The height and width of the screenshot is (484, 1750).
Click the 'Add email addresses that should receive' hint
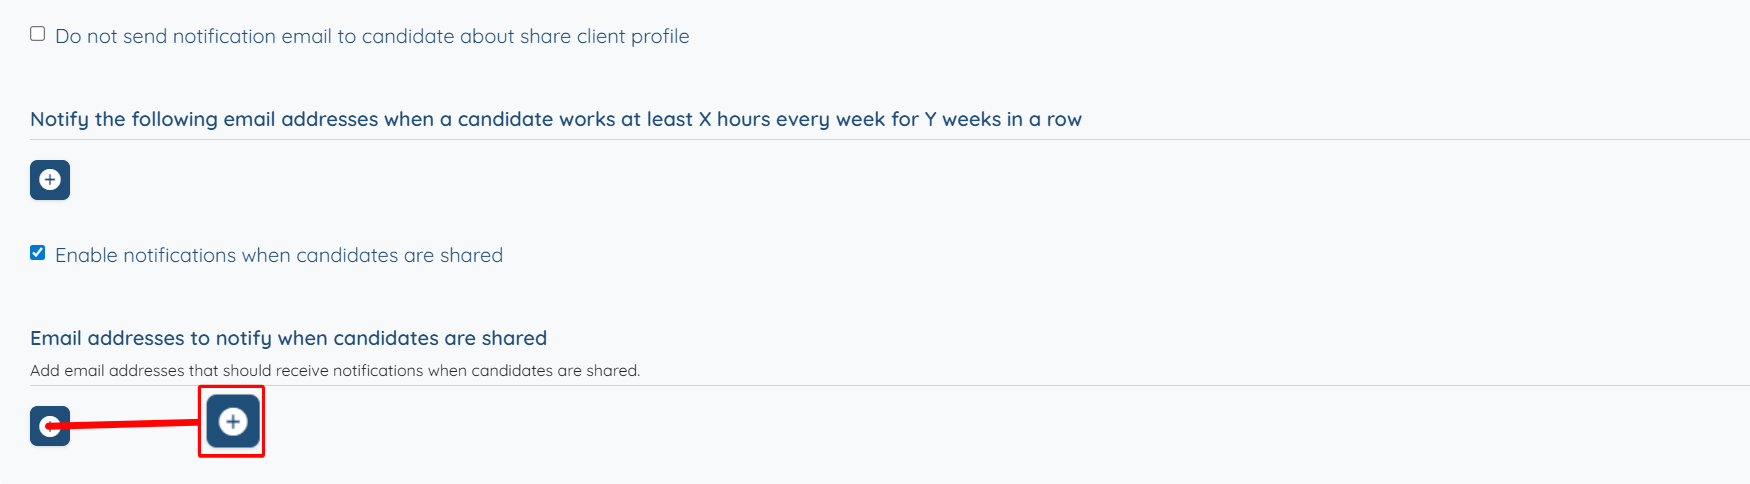click(335, 371)
